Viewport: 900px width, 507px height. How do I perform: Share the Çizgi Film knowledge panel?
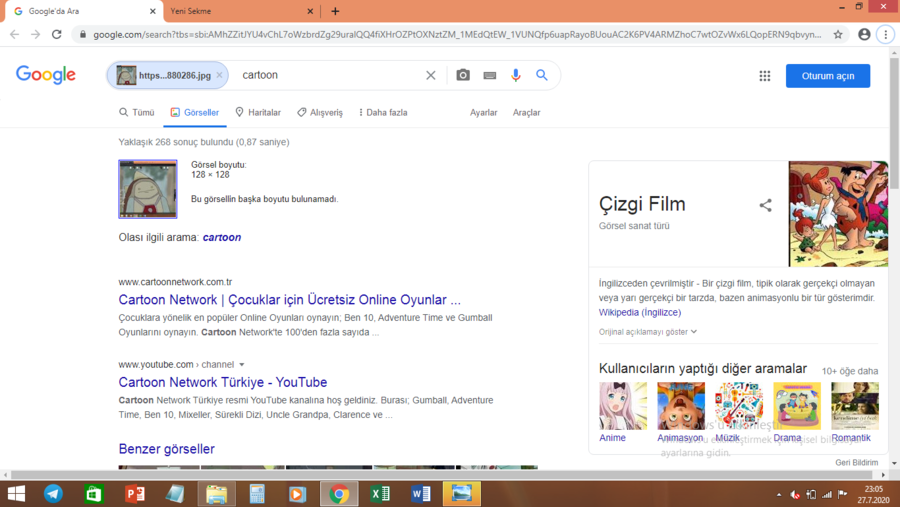(x=765, y=205)
